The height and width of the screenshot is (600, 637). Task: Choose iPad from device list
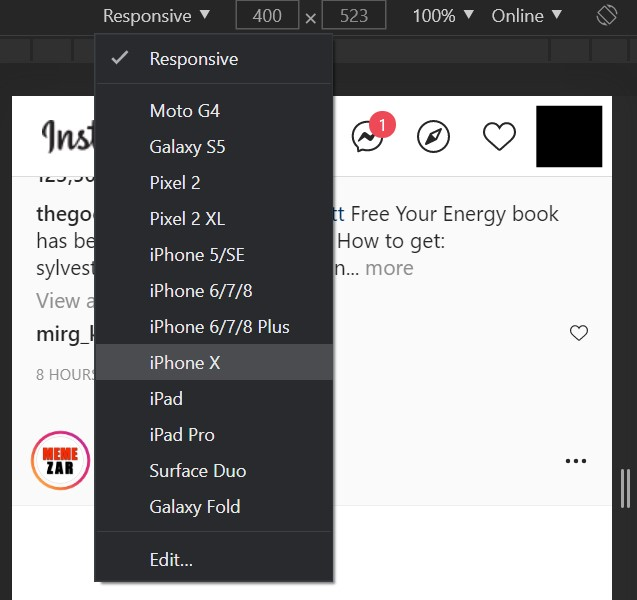tap(214, 399)
